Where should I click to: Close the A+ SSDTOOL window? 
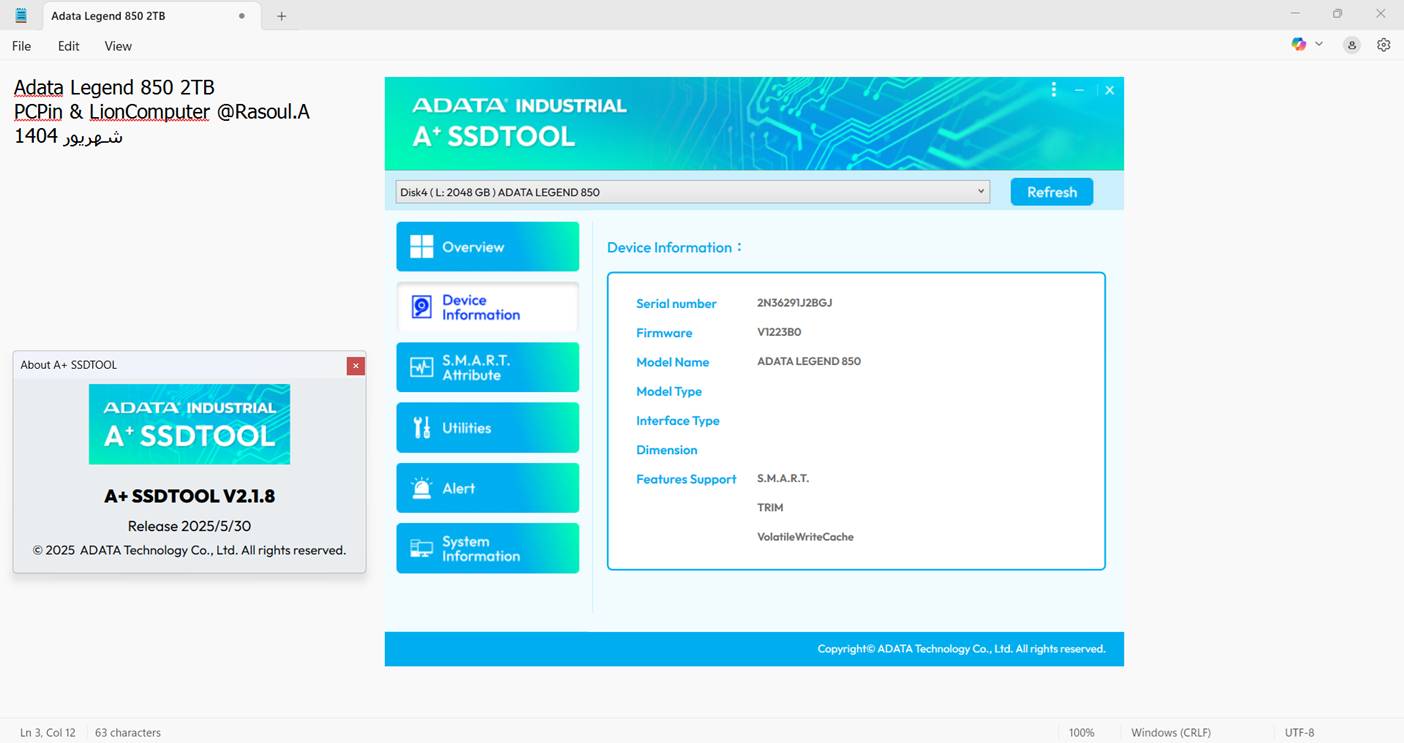click(1109, 90)
